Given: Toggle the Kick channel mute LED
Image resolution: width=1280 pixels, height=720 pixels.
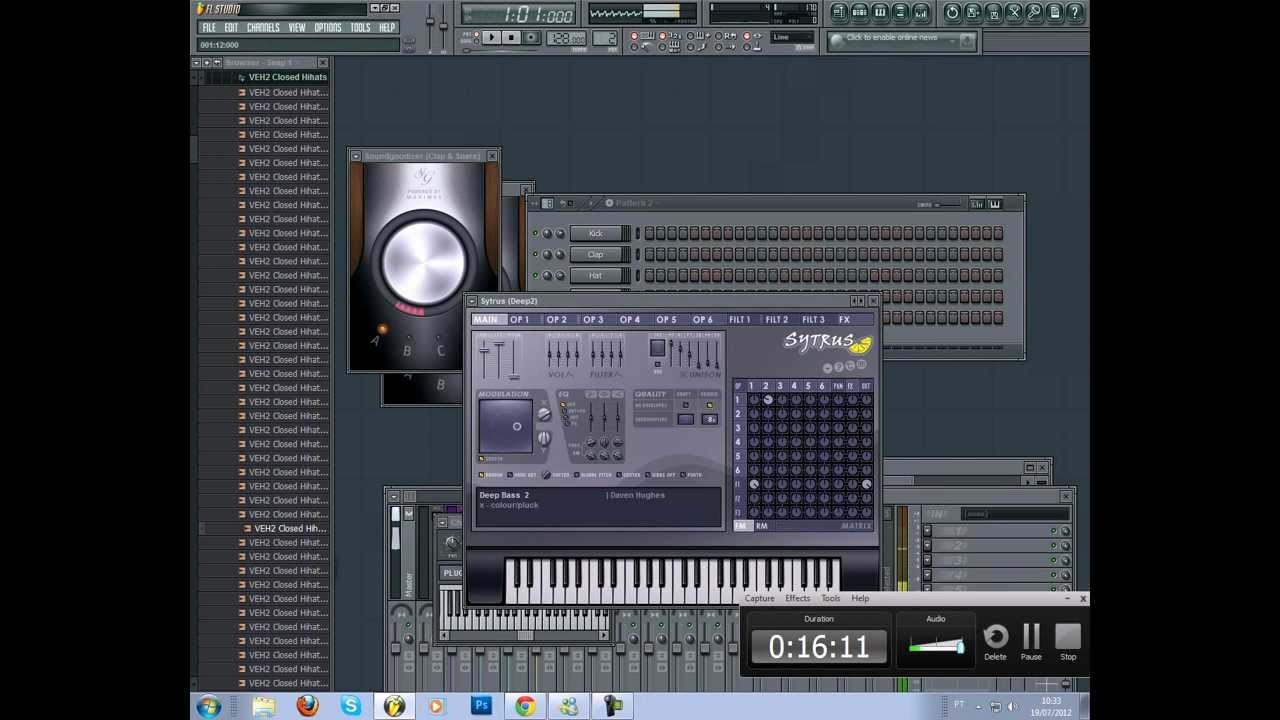Looking at the screenshot, I should tap(535, 233).
